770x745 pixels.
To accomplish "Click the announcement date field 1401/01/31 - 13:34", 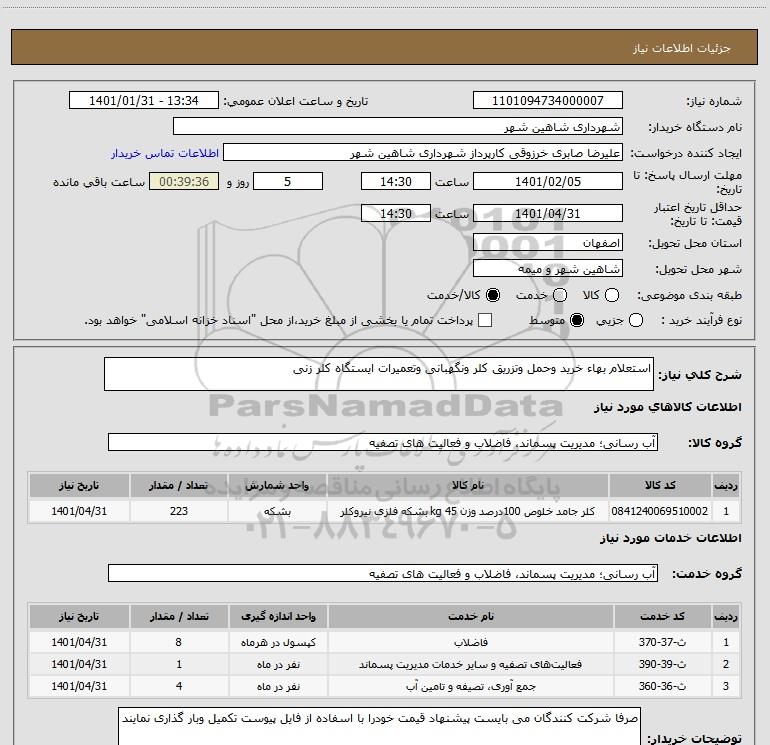I will pyautogui.click(x=144, y=101).
